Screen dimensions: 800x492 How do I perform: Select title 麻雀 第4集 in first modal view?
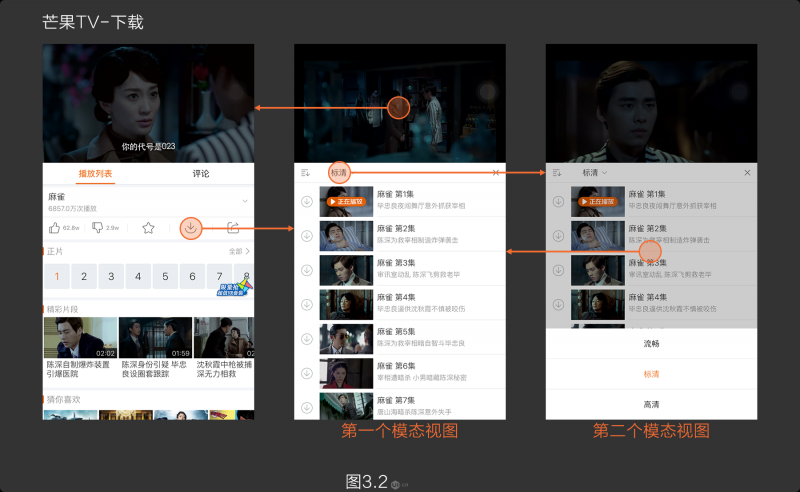click(x=396, y=298)
